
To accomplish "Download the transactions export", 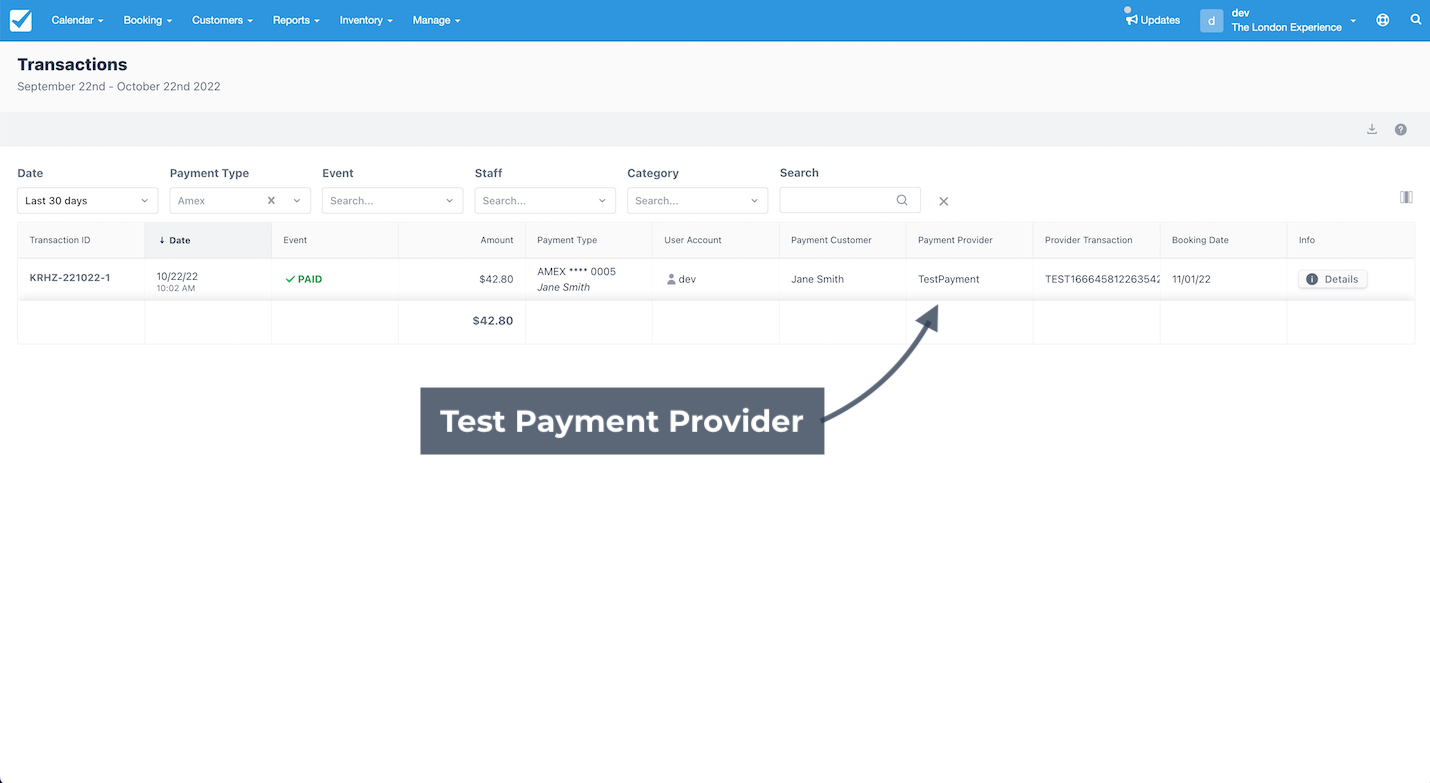I will point(1372,129).
